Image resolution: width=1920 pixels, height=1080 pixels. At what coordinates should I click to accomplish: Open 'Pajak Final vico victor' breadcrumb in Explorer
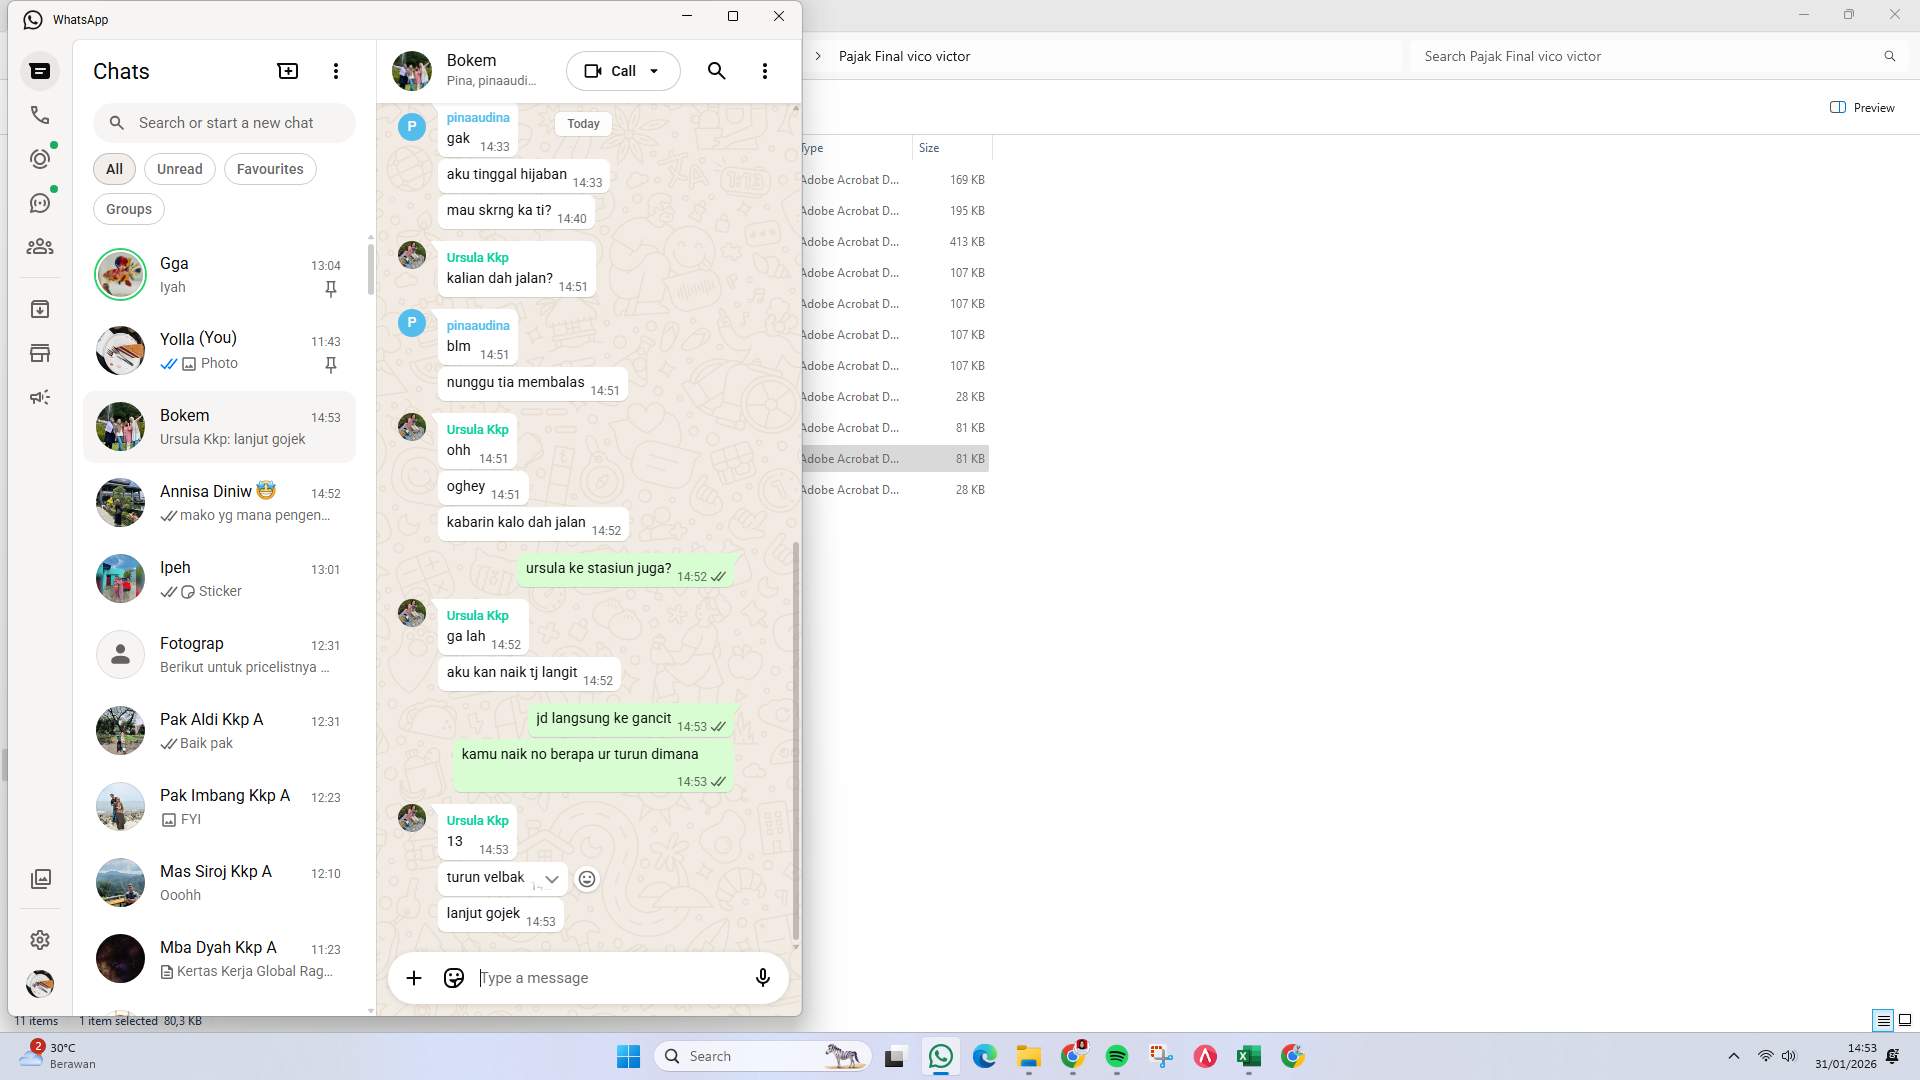pyautogui.click(x=903, y=56)
